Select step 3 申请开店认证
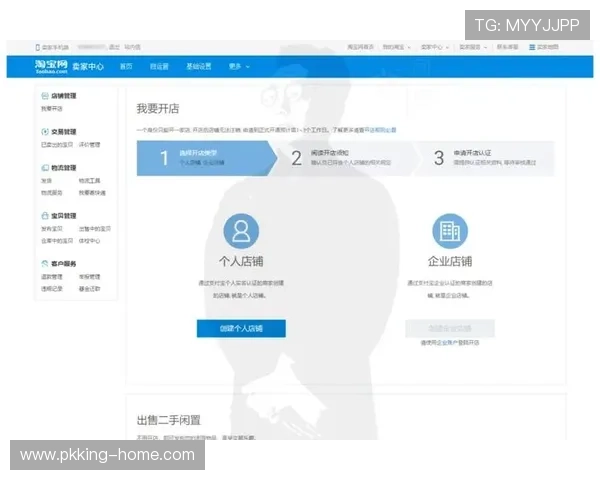 (x=485, y=158)
